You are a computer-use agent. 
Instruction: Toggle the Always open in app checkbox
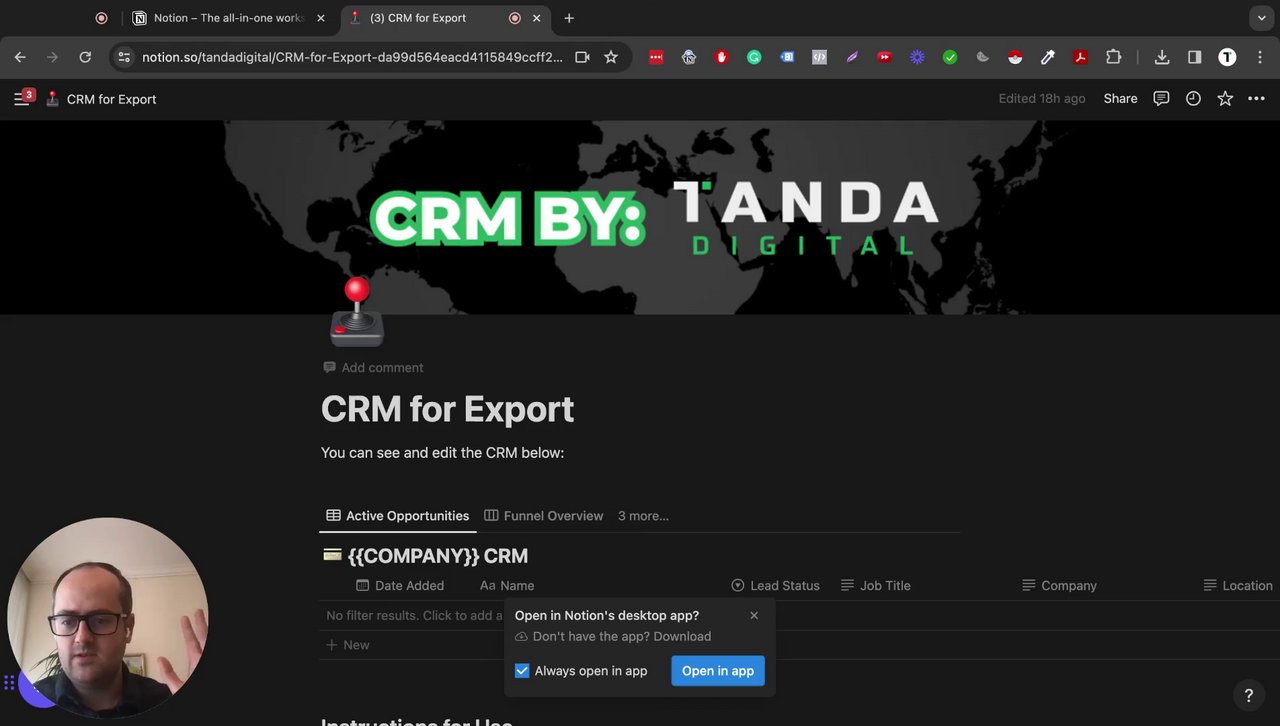(x=522, y=671)
